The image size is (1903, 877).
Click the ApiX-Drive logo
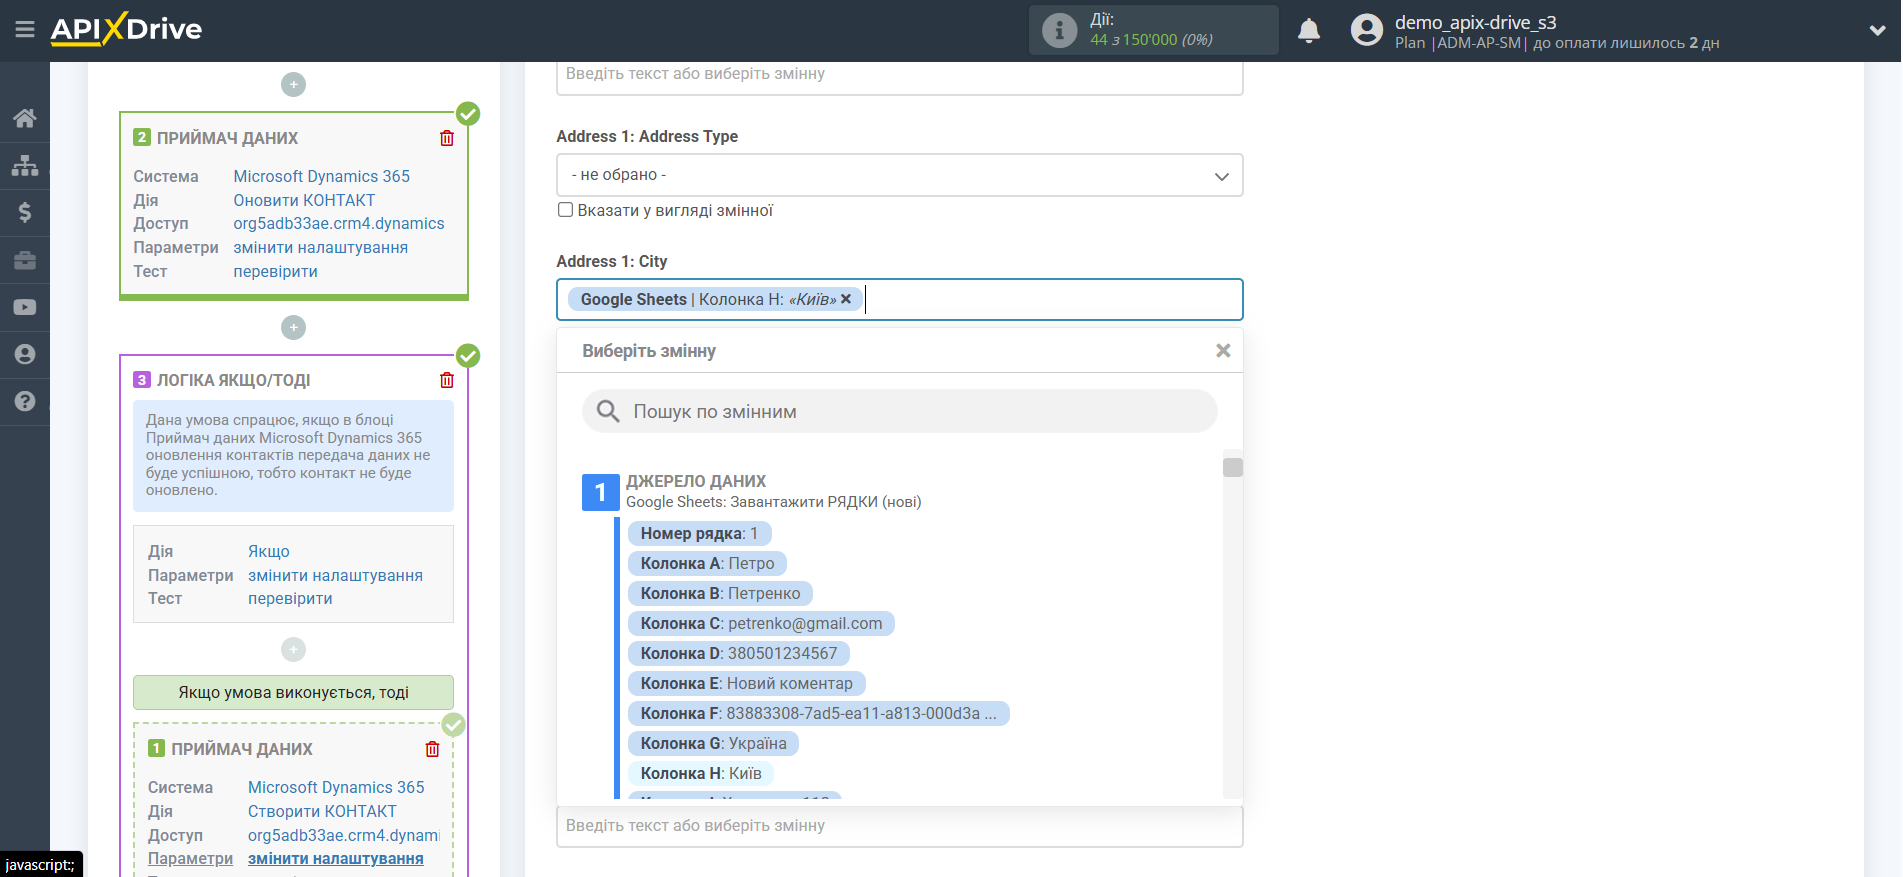[126, 29]
